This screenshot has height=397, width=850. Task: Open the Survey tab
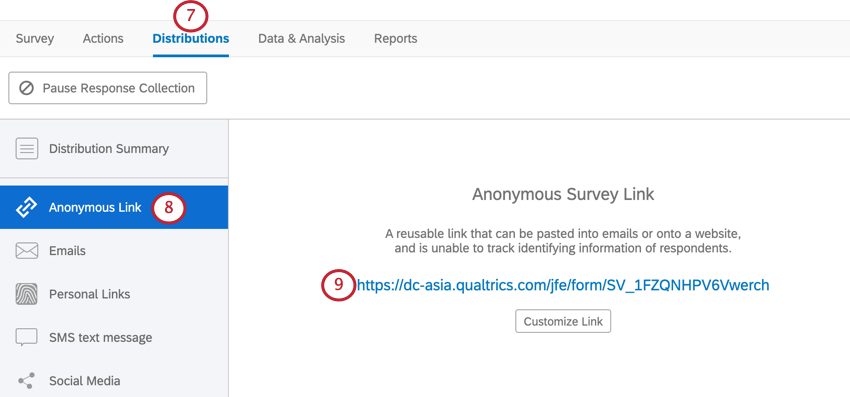pos(35,39)
